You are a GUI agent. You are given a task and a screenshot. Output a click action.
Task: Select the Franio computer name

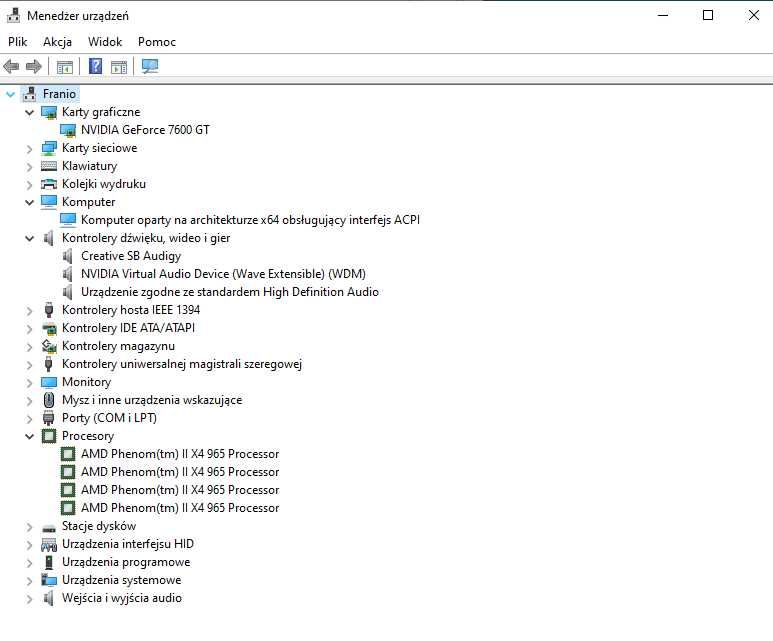[x=59, y=94]
